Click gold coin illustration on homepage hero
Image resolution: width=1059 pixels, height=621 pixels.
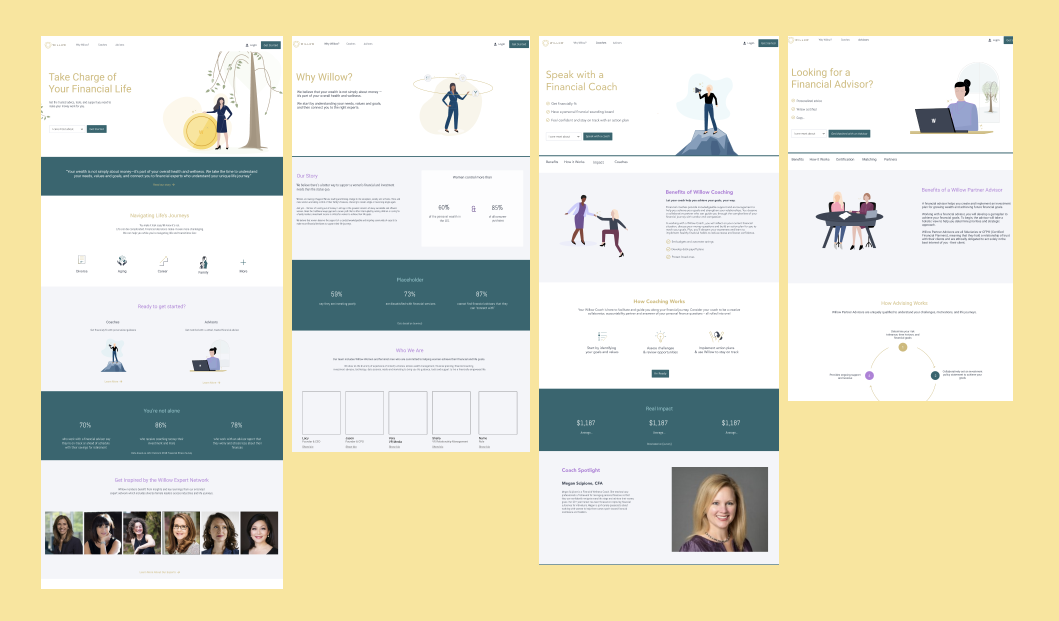tap(200, 131)
